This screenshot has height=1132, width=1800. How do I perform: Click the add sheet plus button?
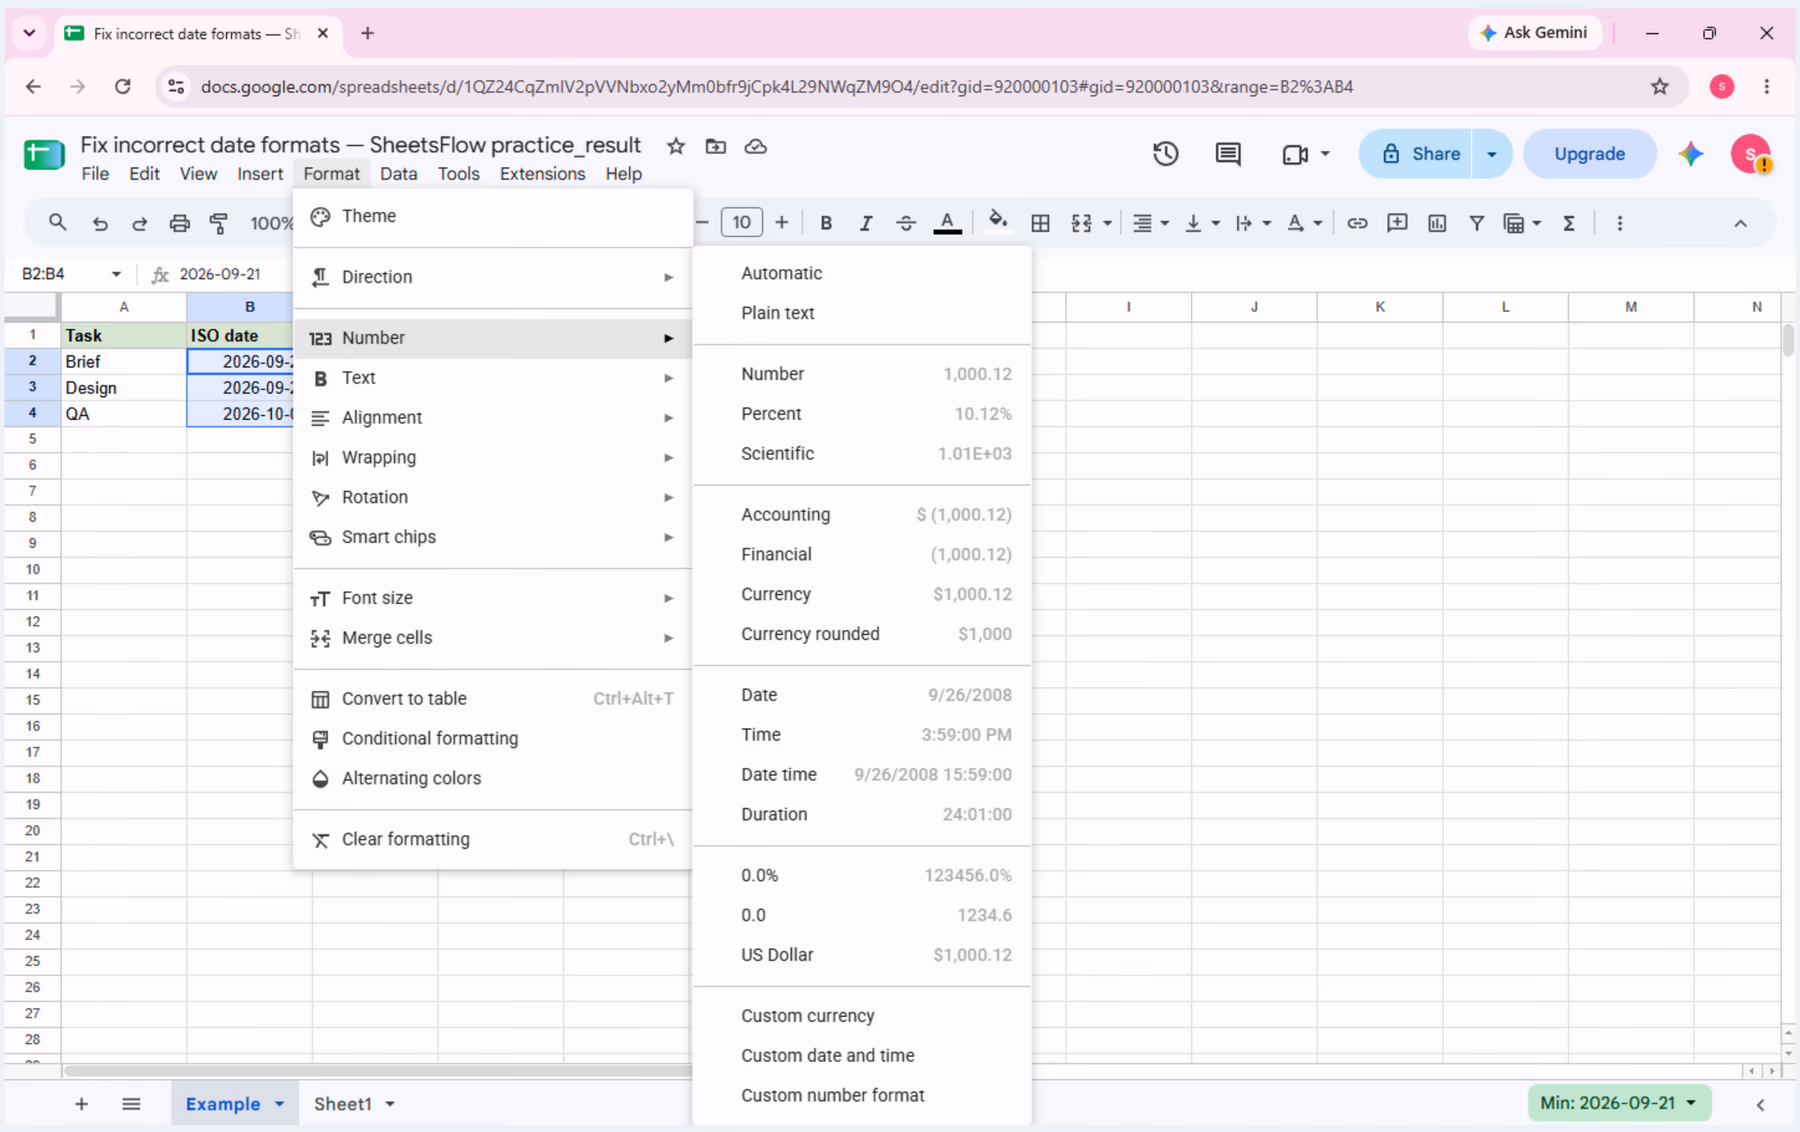81,1104
